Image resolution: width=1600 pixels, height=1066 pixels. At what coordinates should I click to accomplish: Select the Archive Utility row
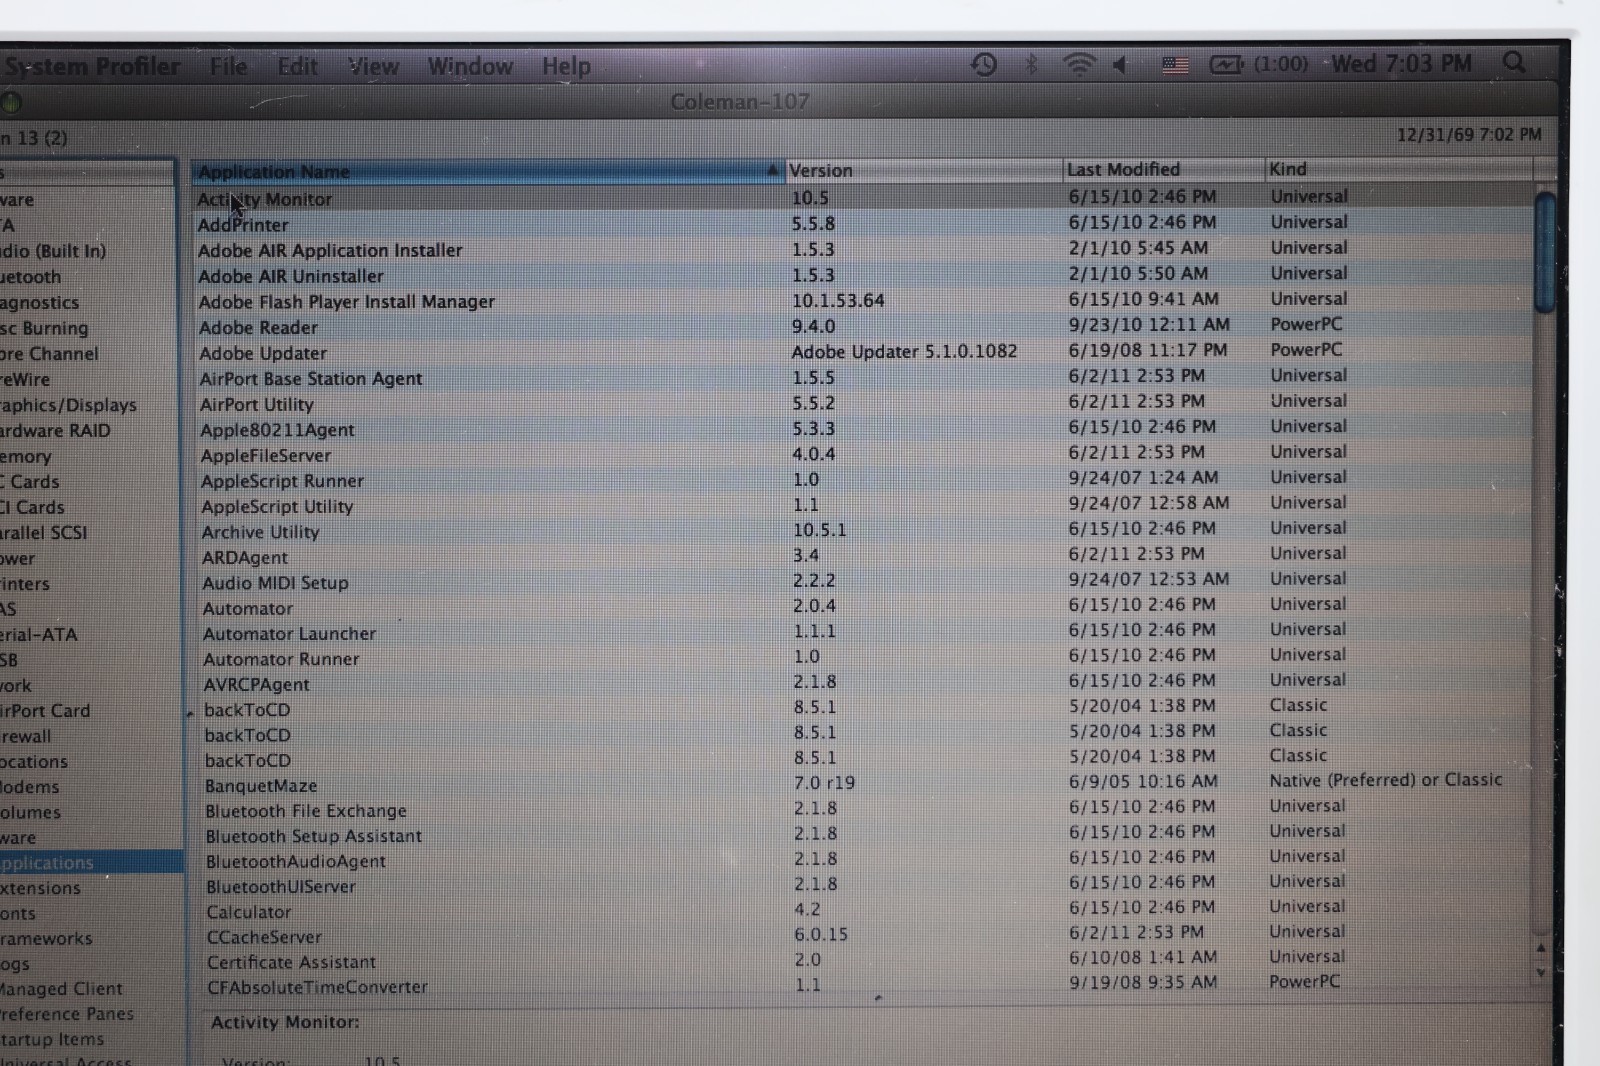862,530
